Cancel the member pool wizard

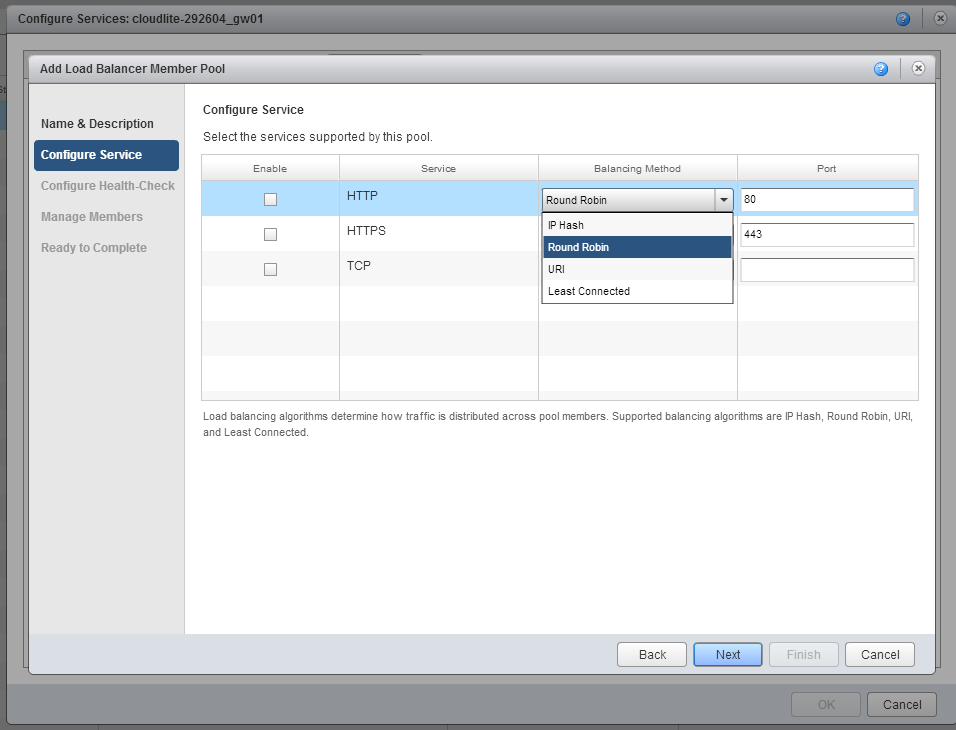pos(879,654)
